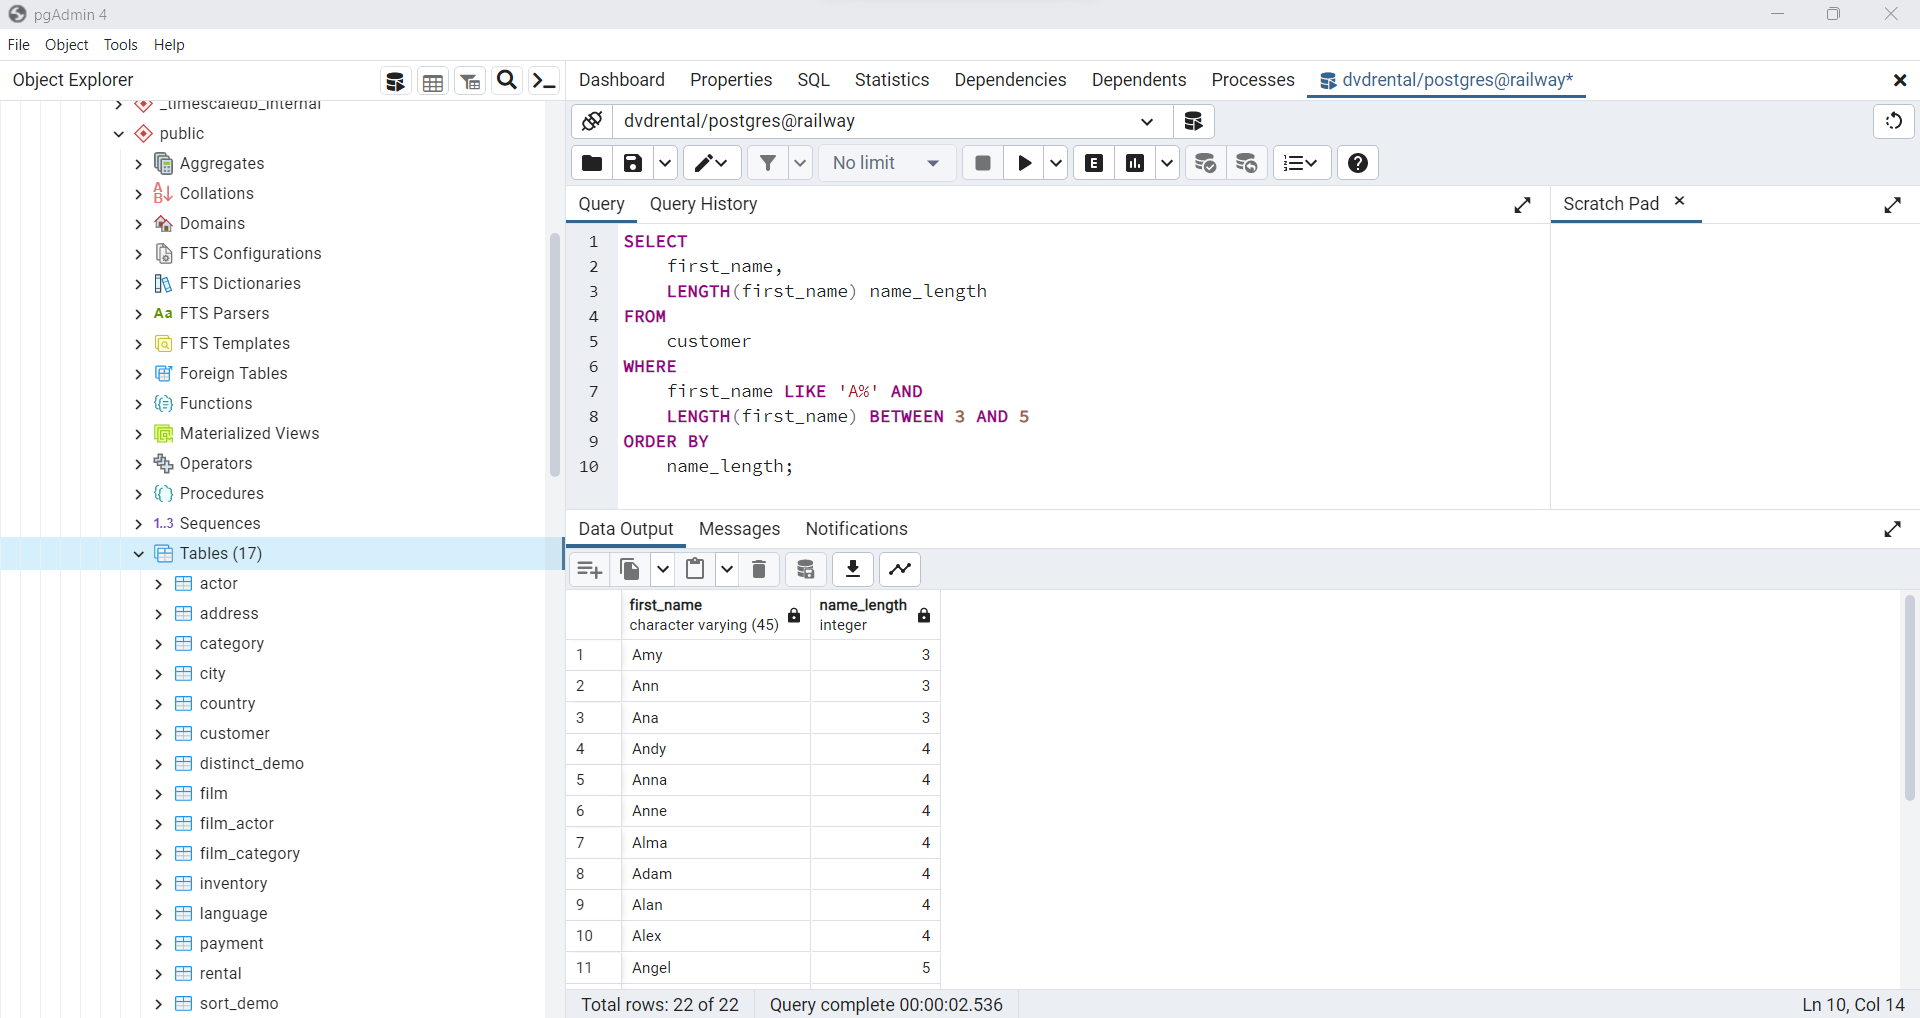1920x1018 pixels.
Task: Click the Open File folder icon
Action: tap(592, 163)
